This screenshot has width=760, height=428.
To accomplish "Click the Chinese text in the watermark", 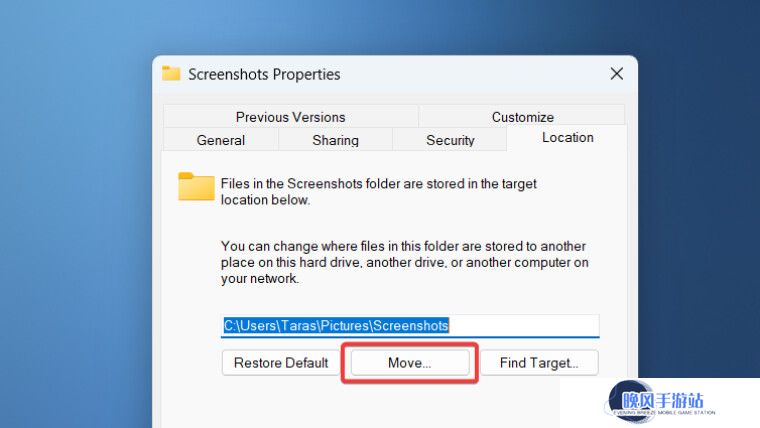I will (x=663, y=401).
